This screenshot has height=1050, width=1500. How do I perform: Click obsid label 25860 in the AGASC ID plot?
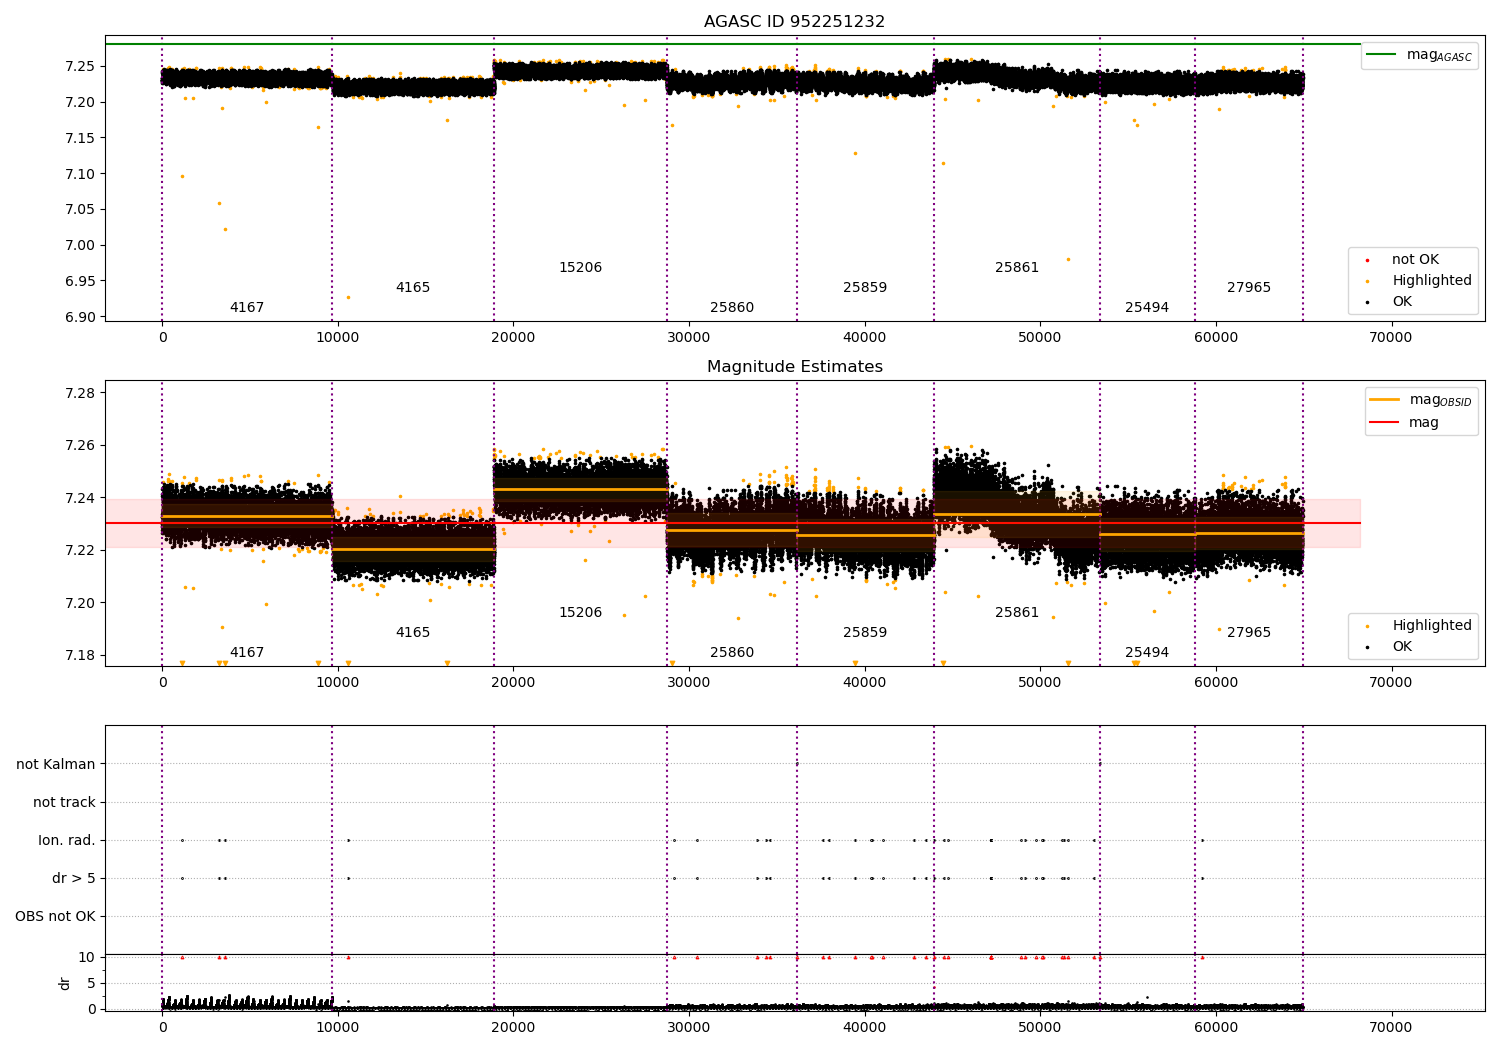(x=732, y=308)
